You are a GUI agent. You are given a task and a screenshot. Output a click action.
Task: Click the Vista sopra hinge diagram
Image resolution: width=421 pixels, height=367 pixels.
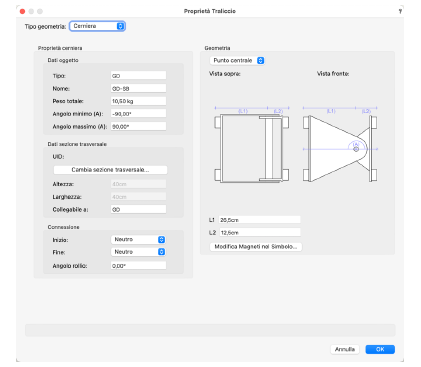pos(252,144)
